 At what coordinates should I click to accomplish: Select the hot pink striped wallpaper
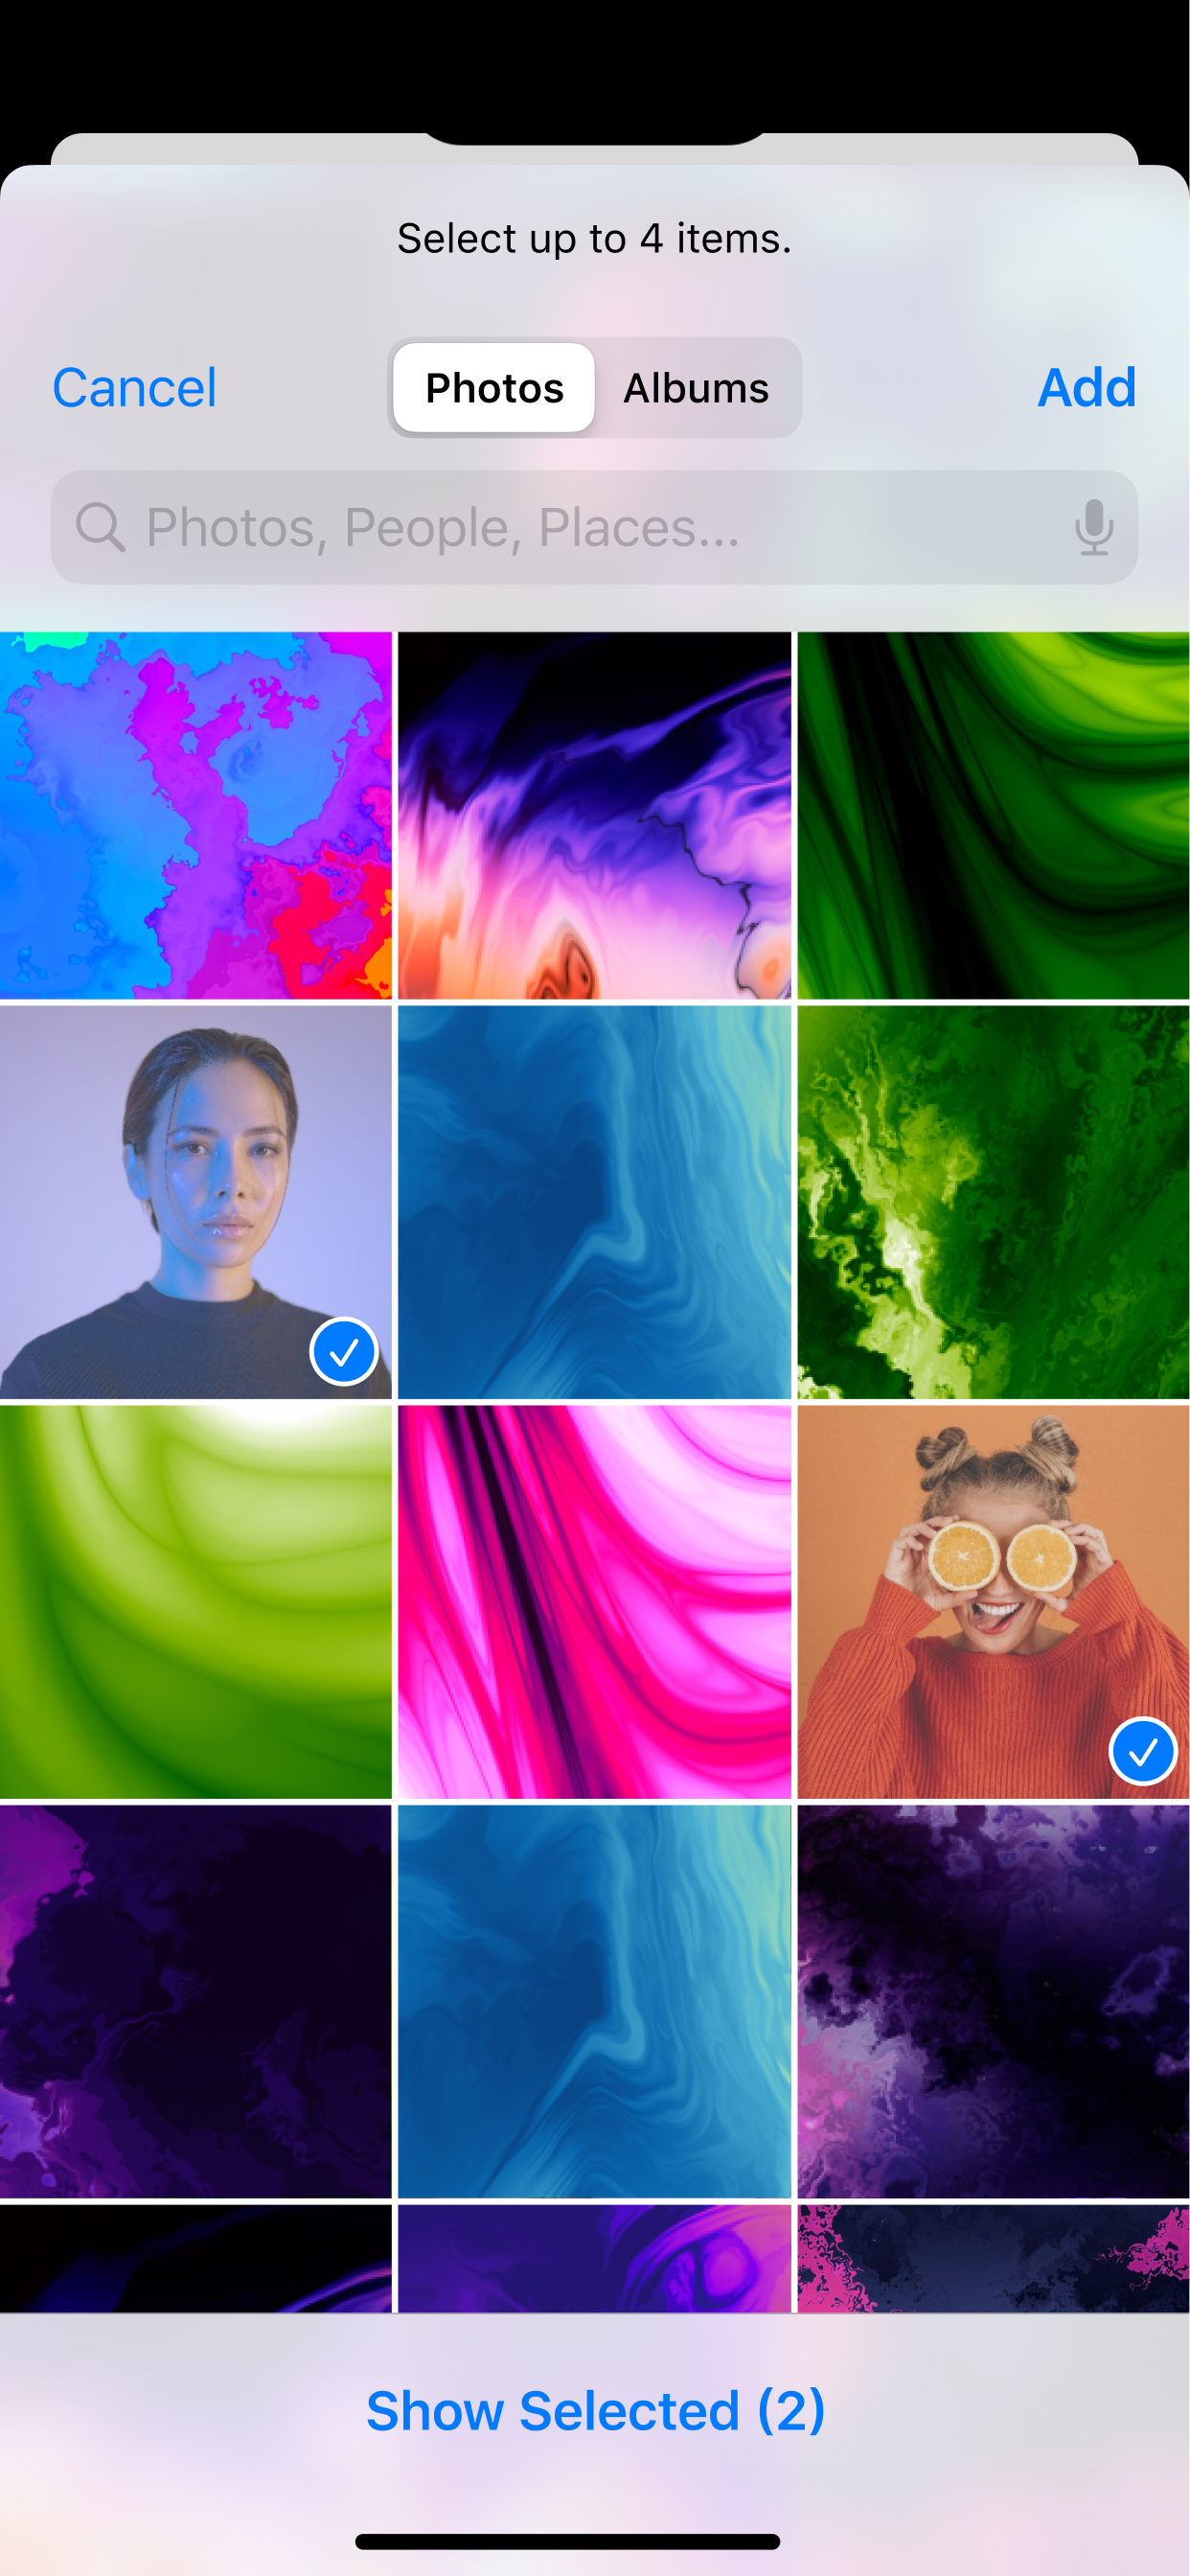[x=594, y=1601]
